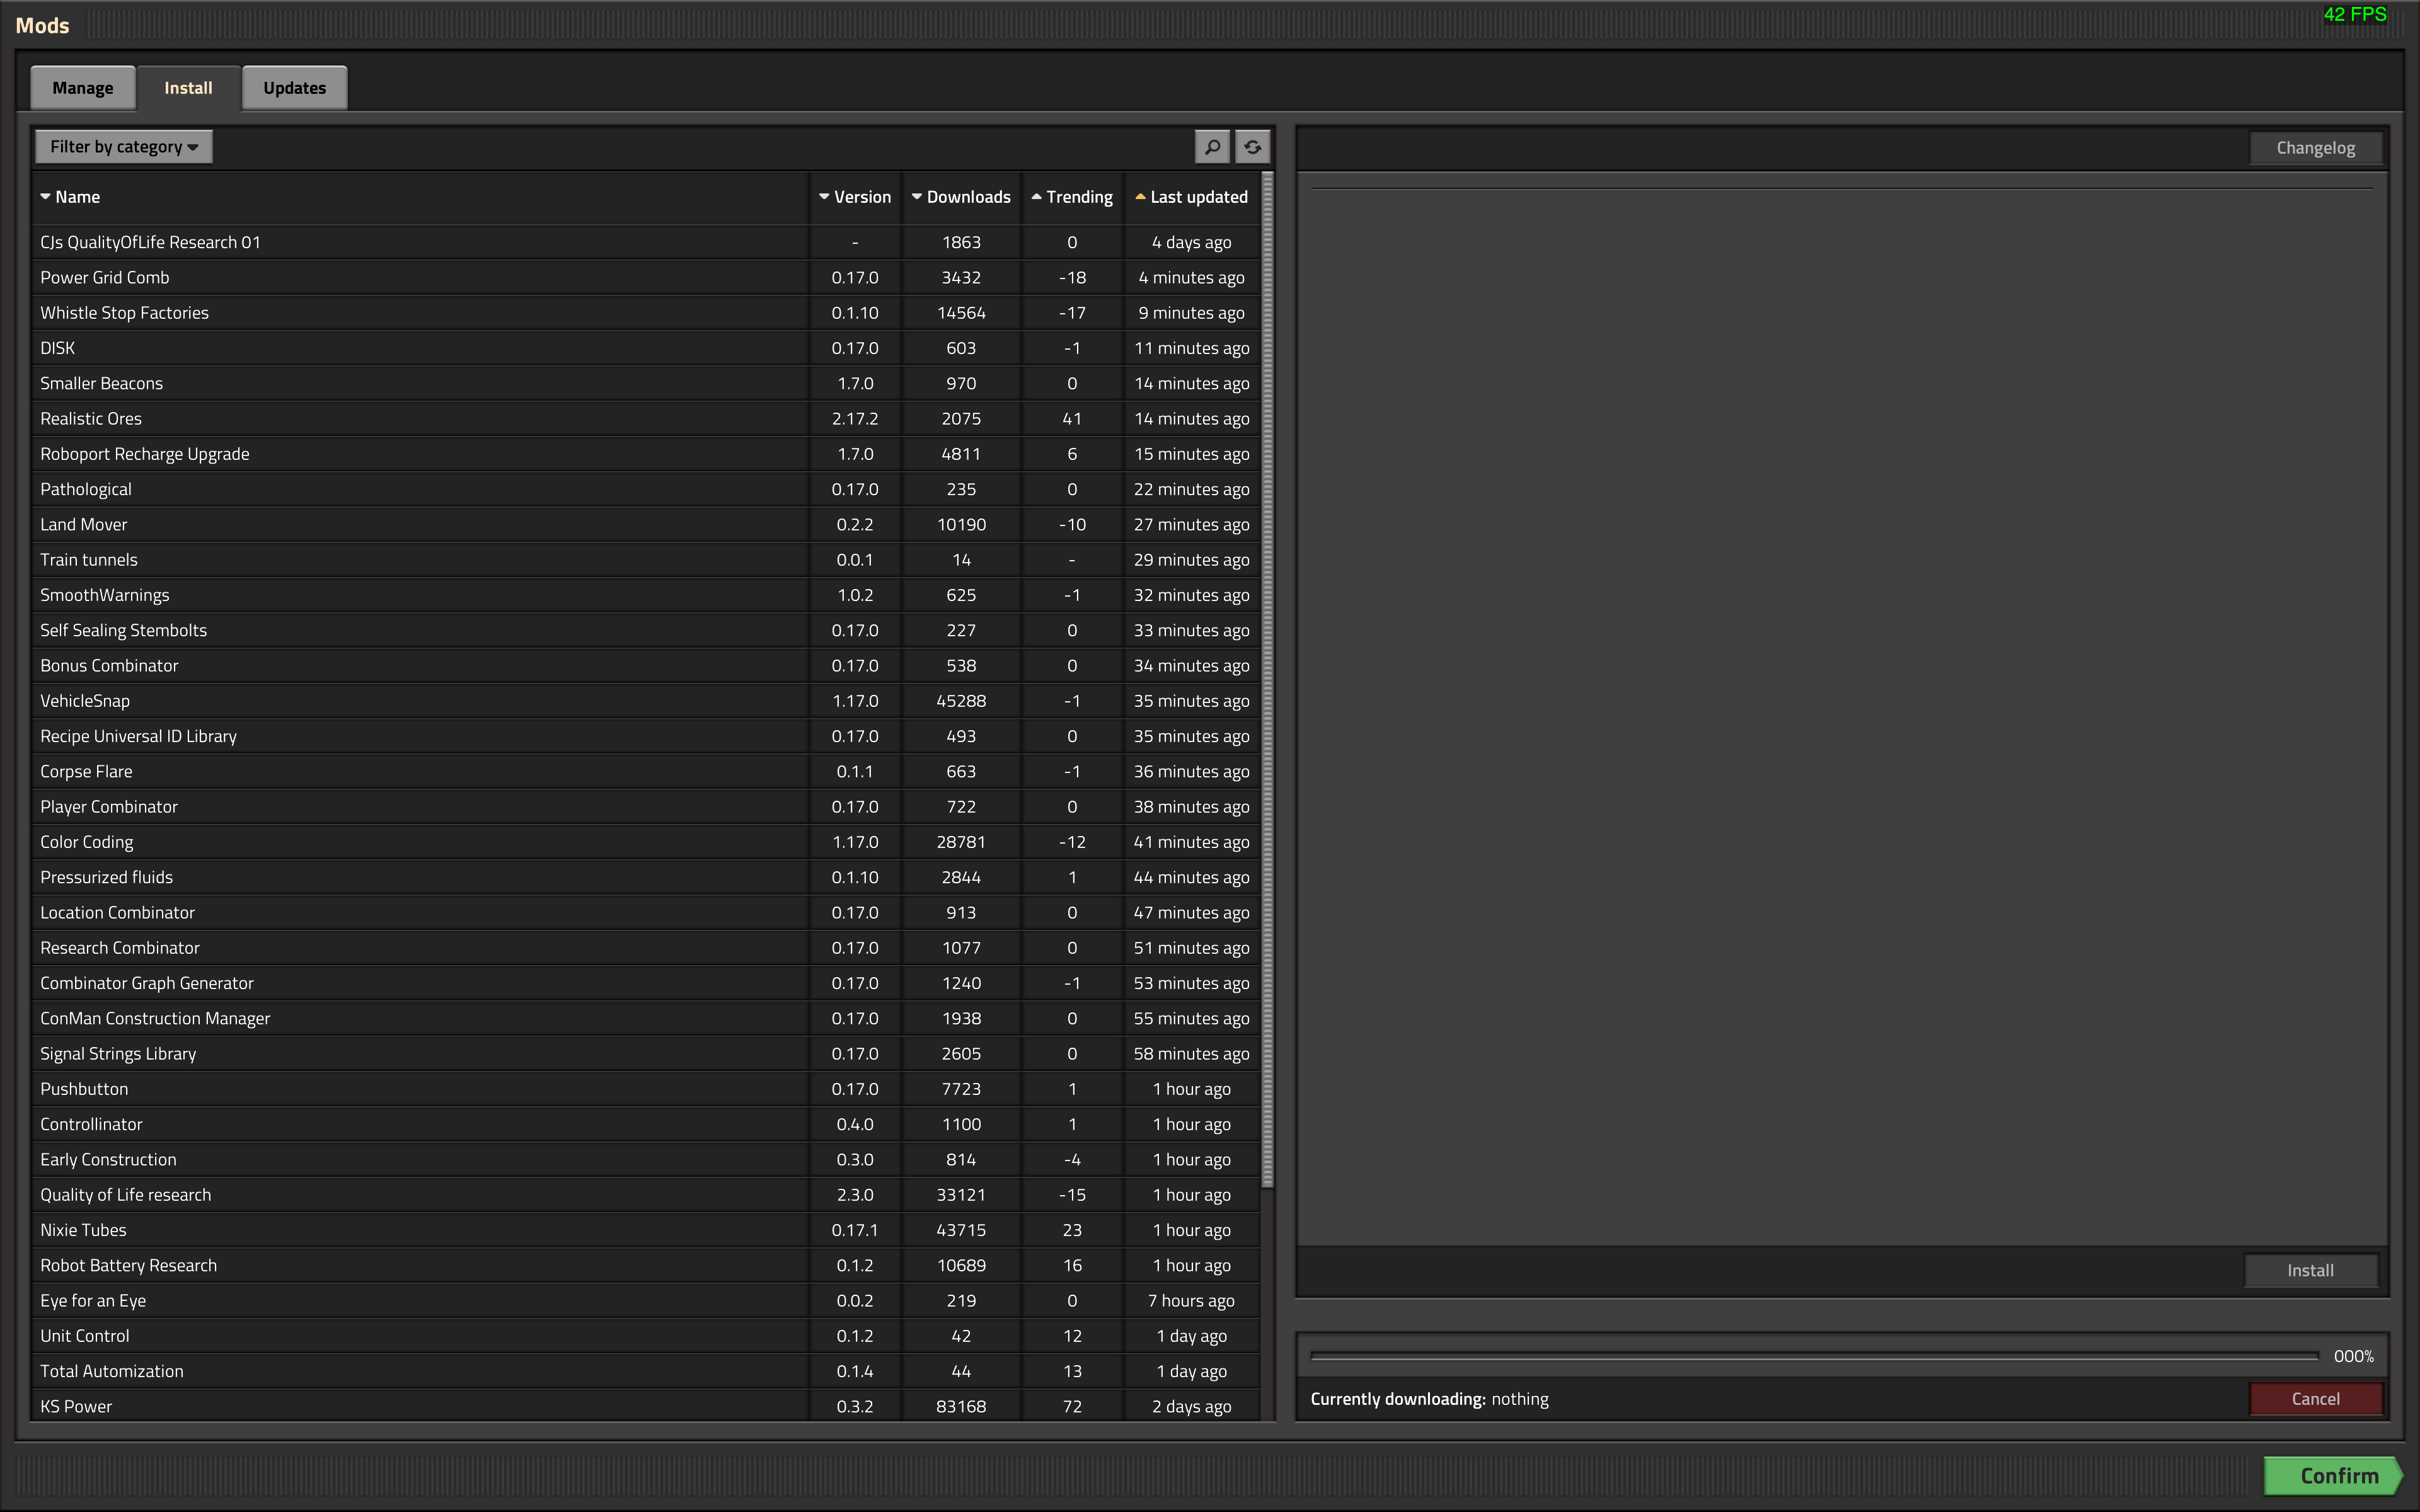Click the Install button in details panel
This screenshot has height=1512, width=2420.
coord(2310,1270)
